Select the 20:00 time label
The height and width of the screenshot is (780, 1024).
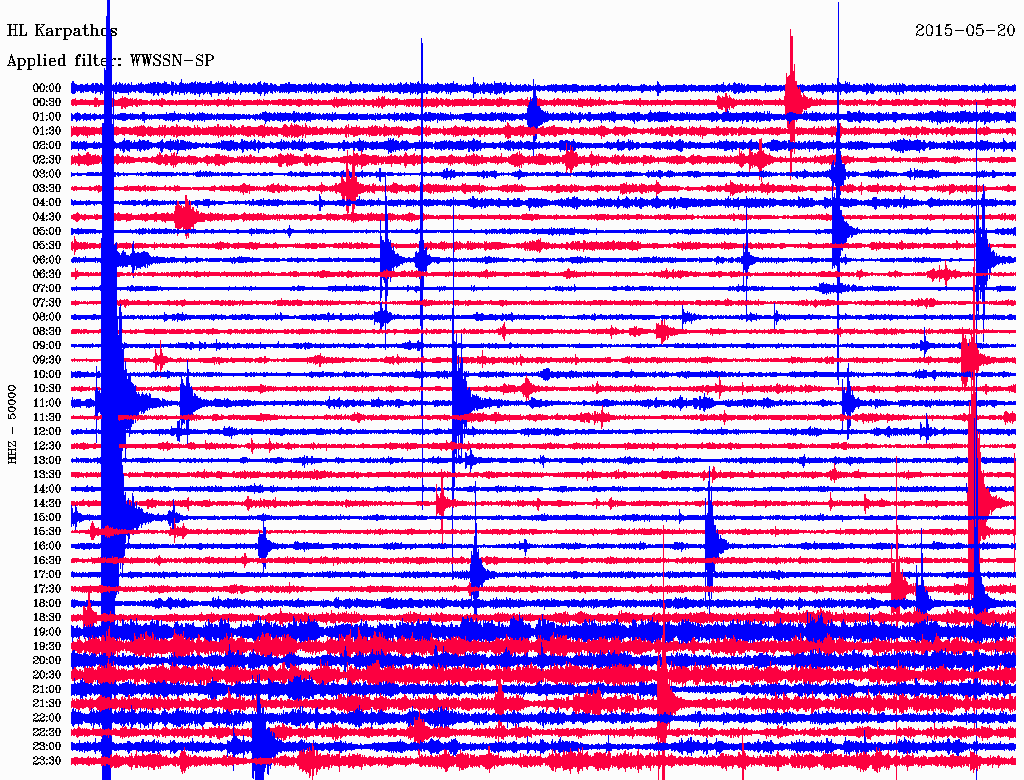pyautogui.click(x=47, y=660)
